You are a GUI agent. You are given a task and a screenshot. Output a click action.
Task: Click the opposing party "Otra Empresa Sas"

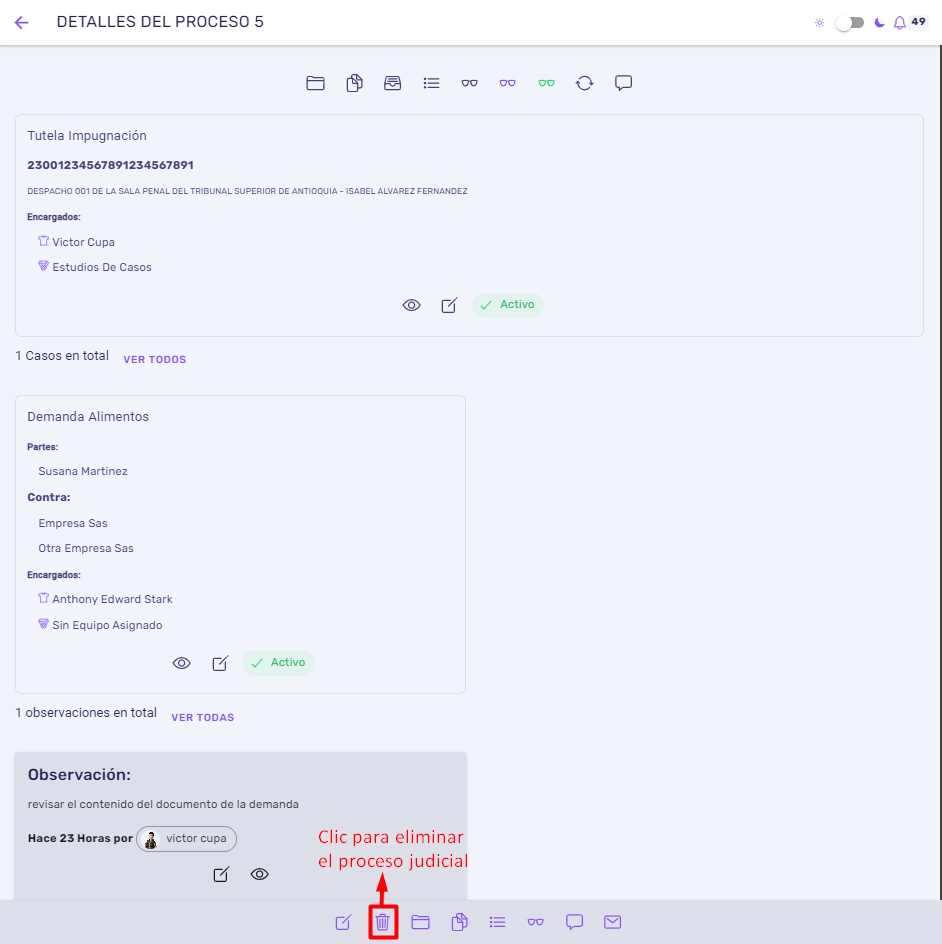pyautogui.click(x=85, y=548)
